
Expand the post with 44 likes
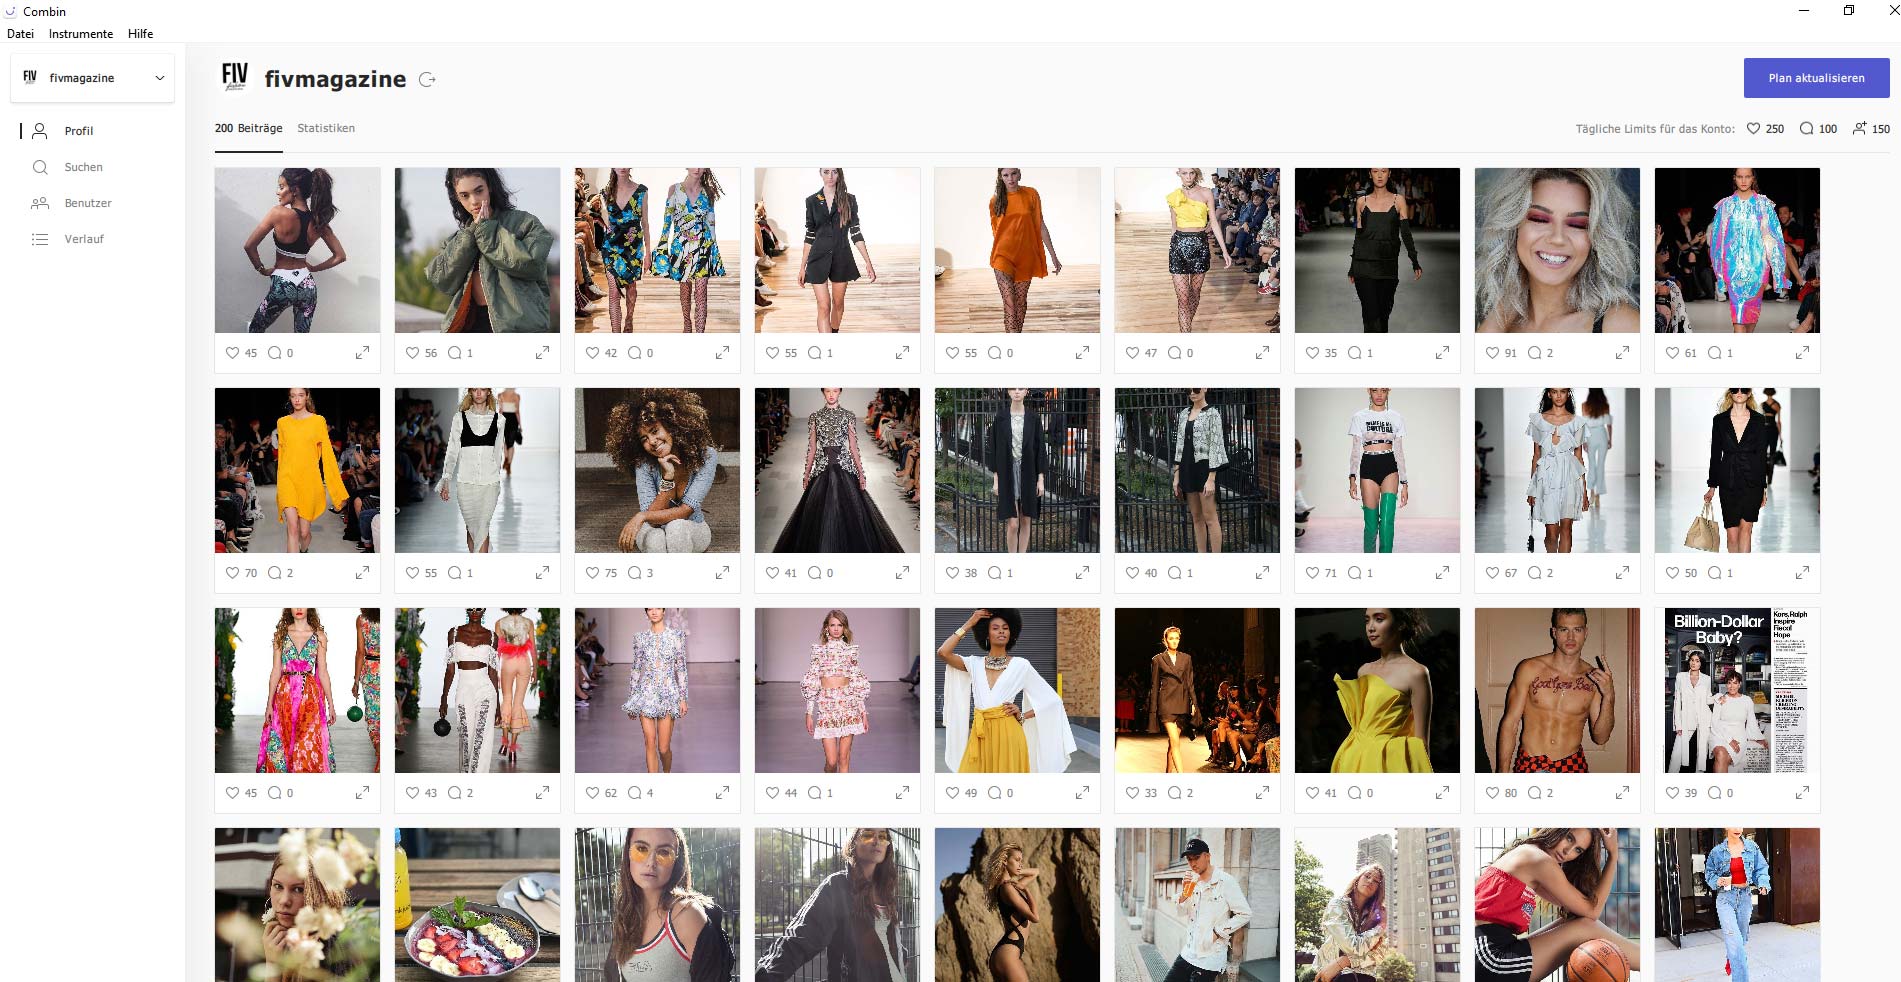(902, 793)
